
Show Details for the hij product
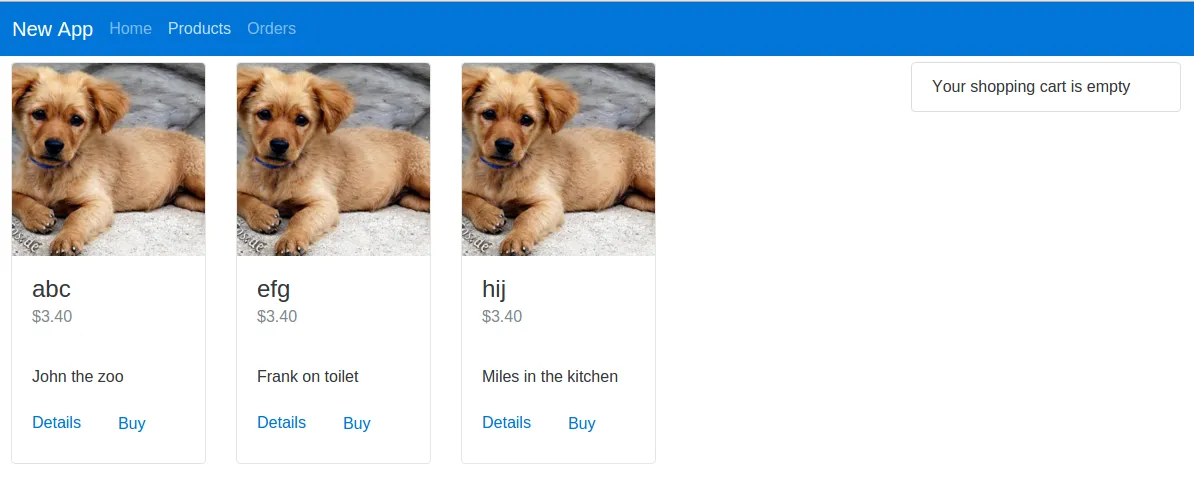coord(506,422)
